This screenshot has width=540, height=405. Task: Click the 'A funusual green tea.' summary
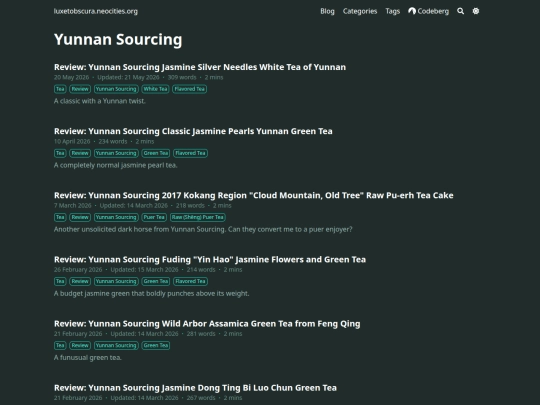(87, 357)
